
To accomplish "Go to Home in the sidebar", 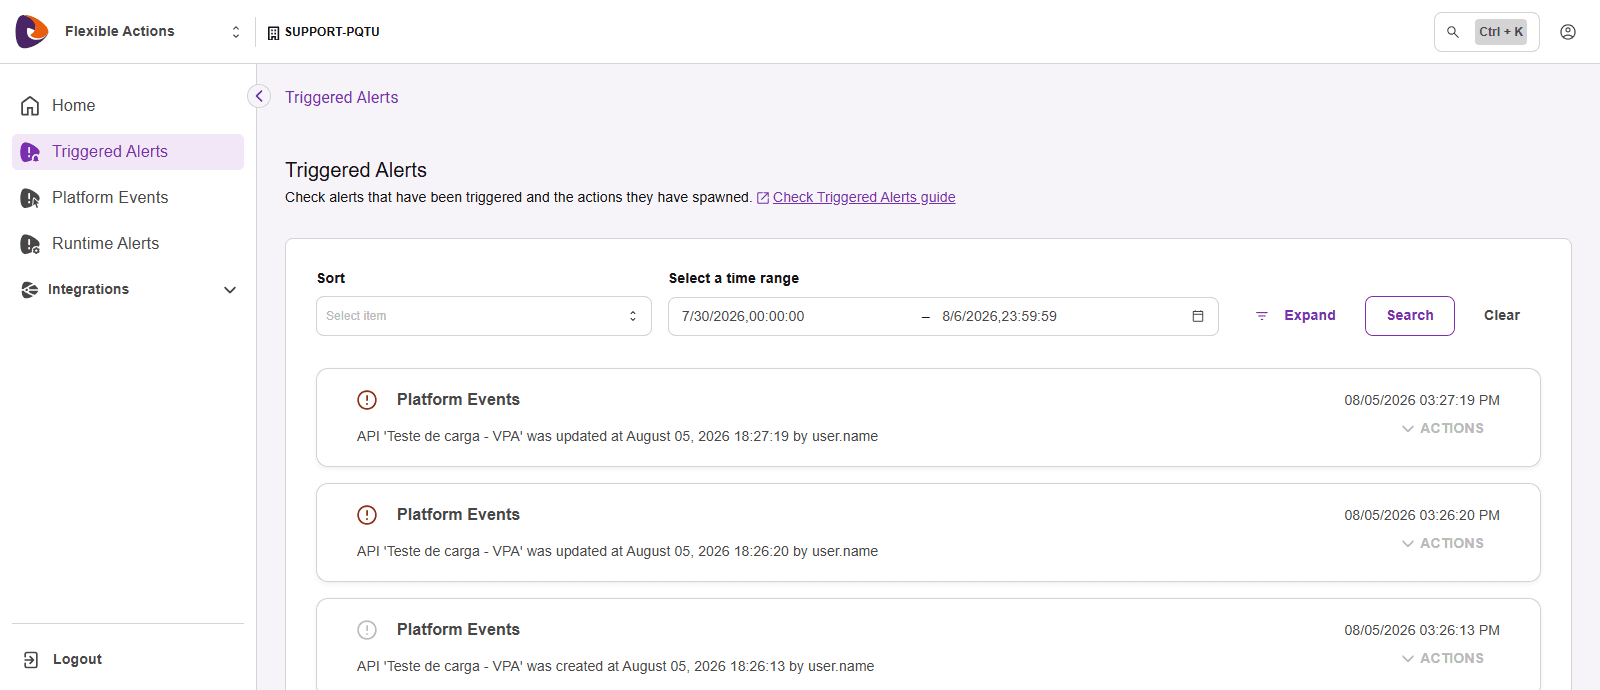I will [x=73, y=106].
